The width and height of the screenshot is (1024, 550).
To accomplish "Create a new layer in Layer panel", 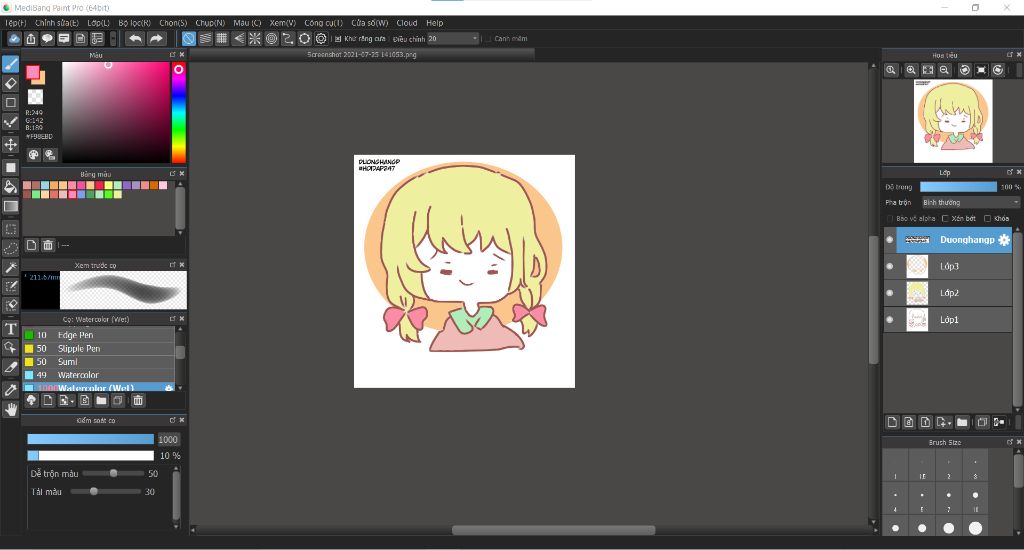I will click(x=892, y=423).
